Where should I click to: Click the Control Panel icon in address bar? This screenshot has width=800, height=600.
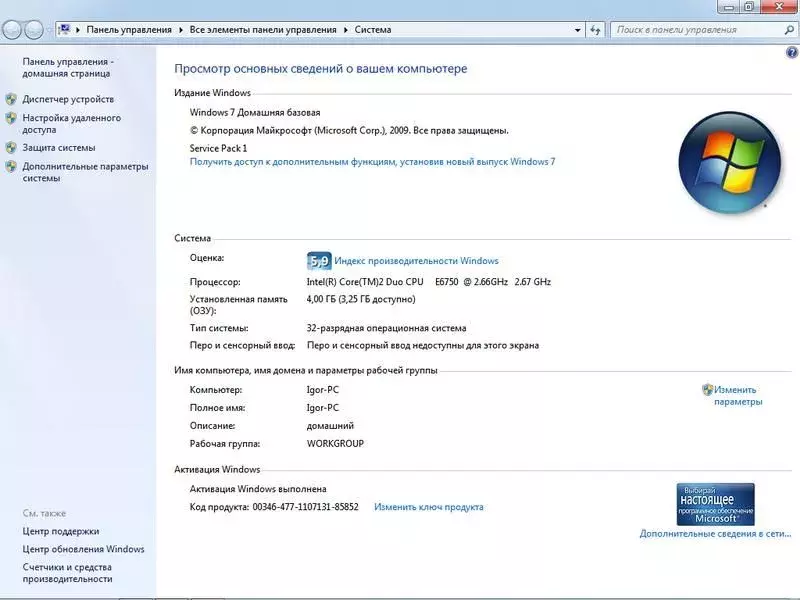(x=65, y=29)
